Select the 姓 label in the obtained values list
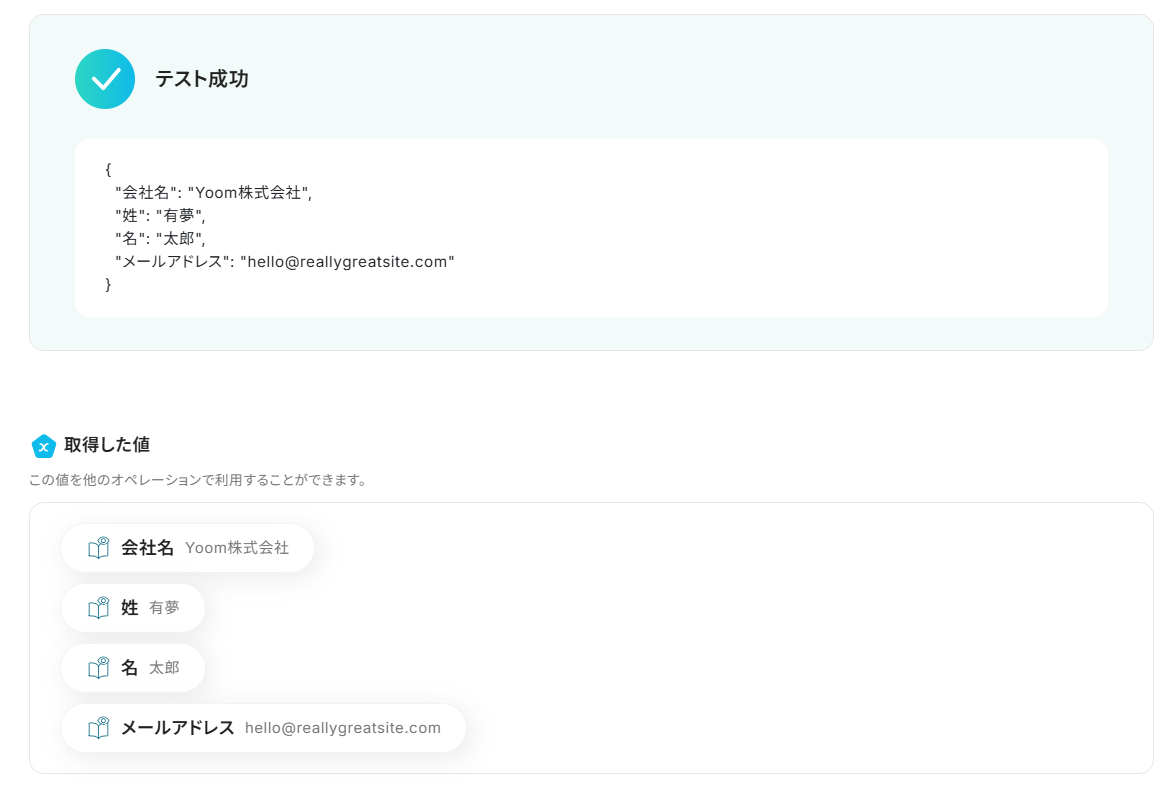1165x786 pixels. tap(130, 608)
